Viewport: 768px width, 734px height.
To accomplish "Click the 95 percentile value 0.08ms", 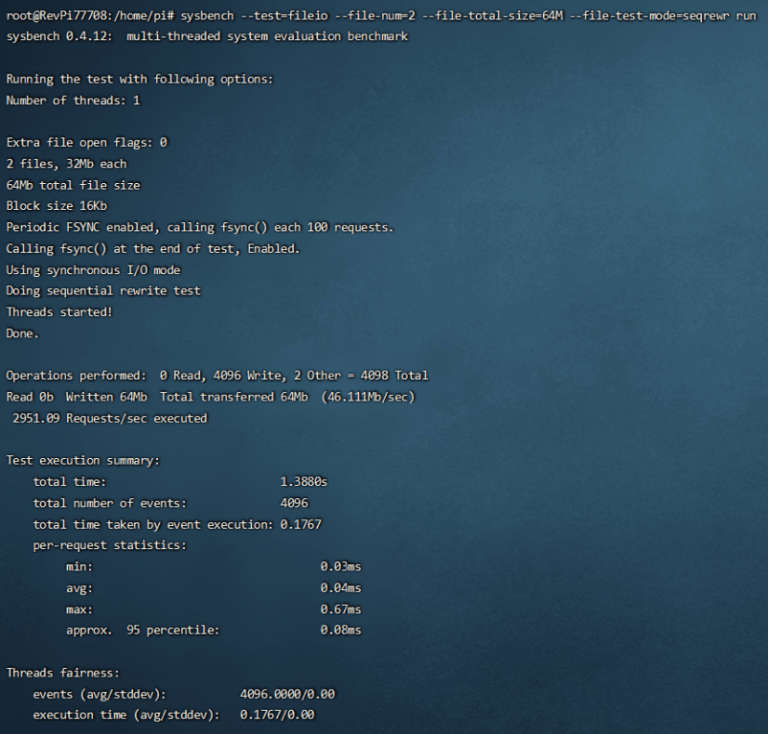I will [x=340, y=630].
